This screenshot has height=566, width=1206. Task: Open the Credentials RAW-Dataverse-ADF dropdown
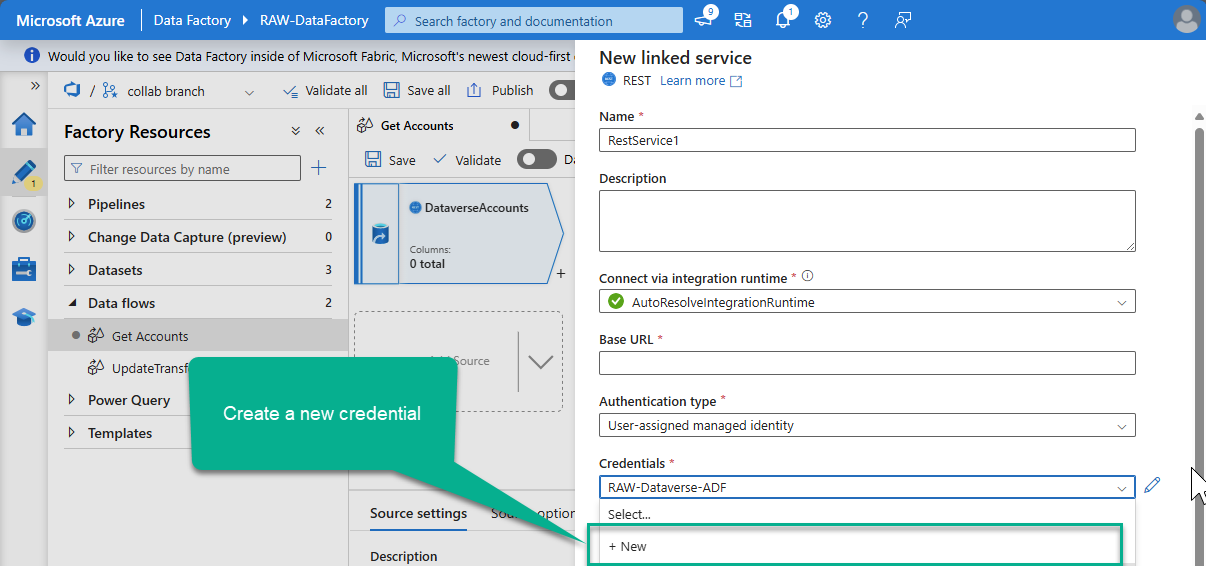pyautogui.click(x=867, y=487)
